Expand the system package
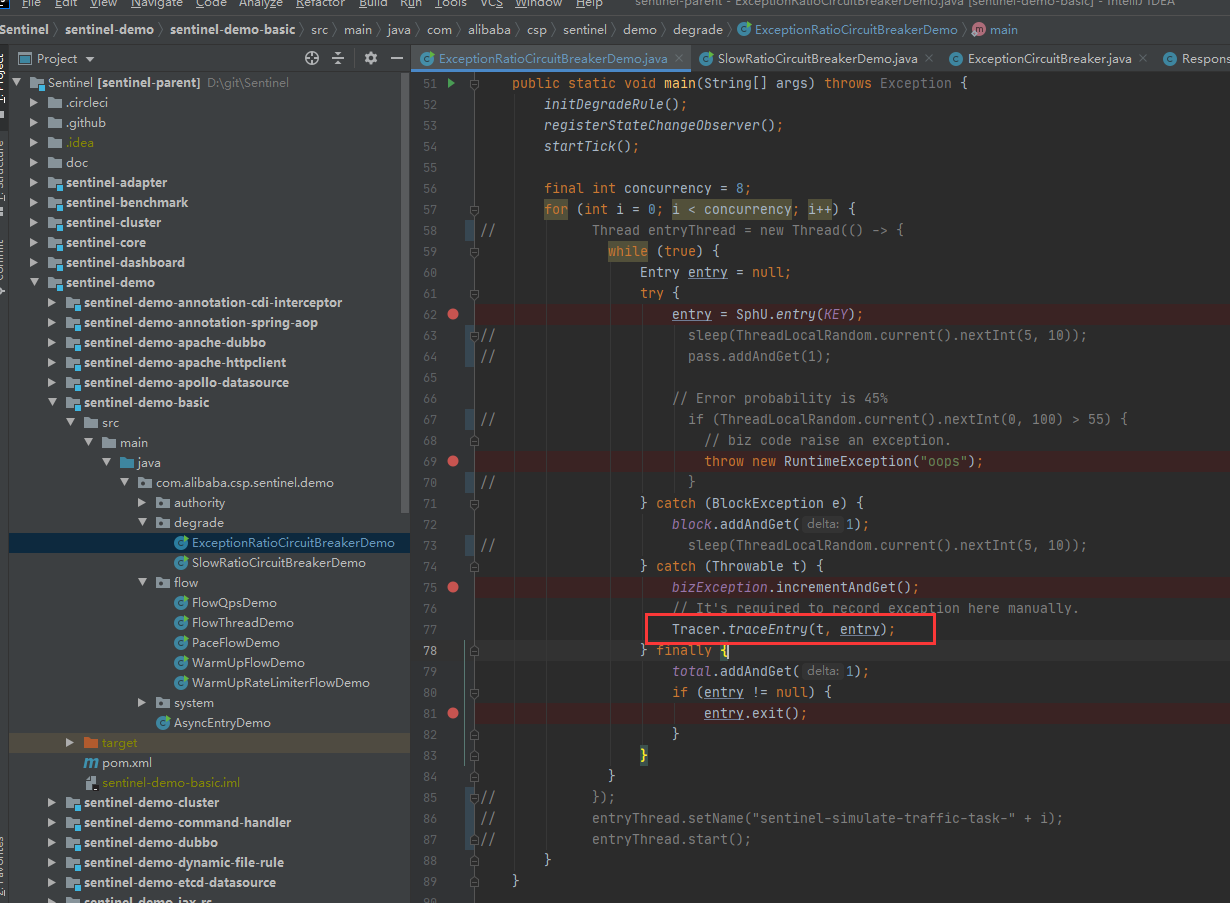 click(143, 702)
